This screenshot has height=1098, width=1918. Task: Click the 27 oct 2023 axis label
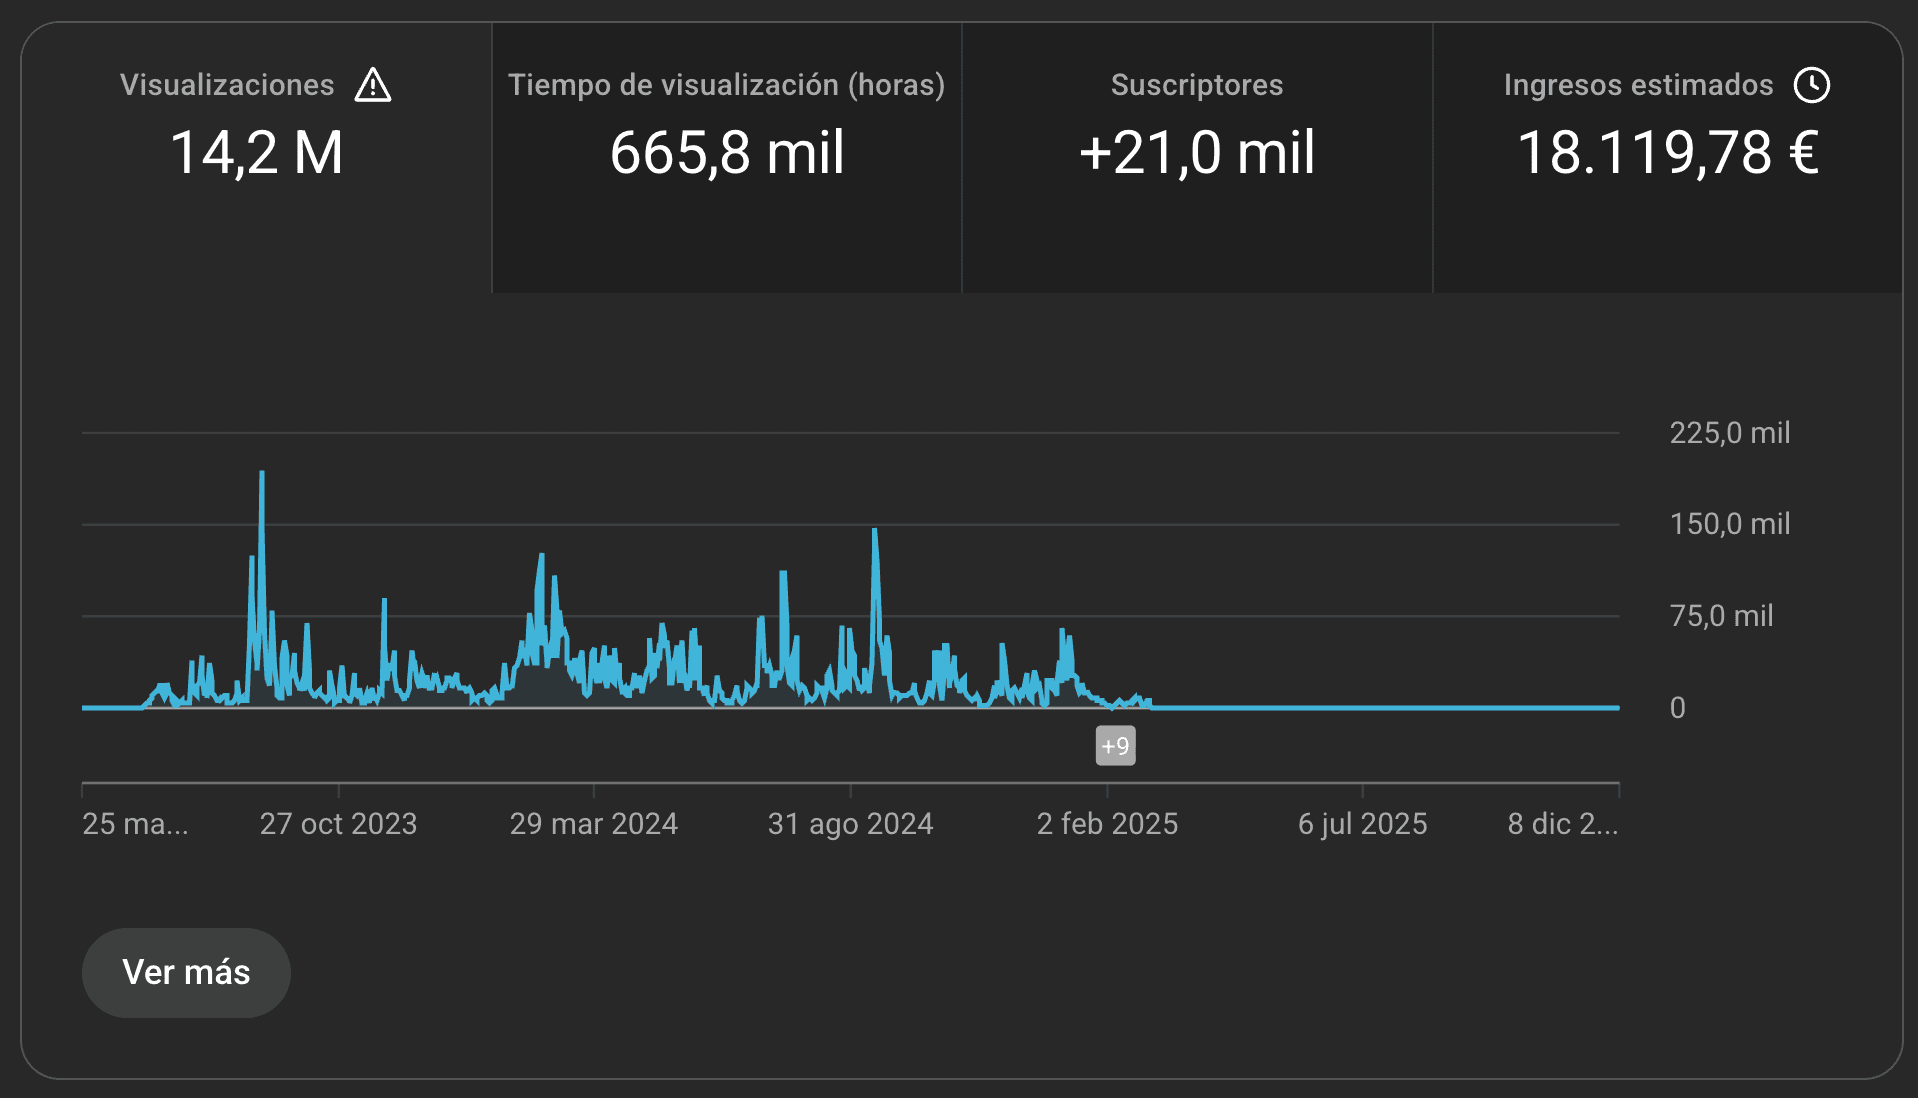click(338, 824)
